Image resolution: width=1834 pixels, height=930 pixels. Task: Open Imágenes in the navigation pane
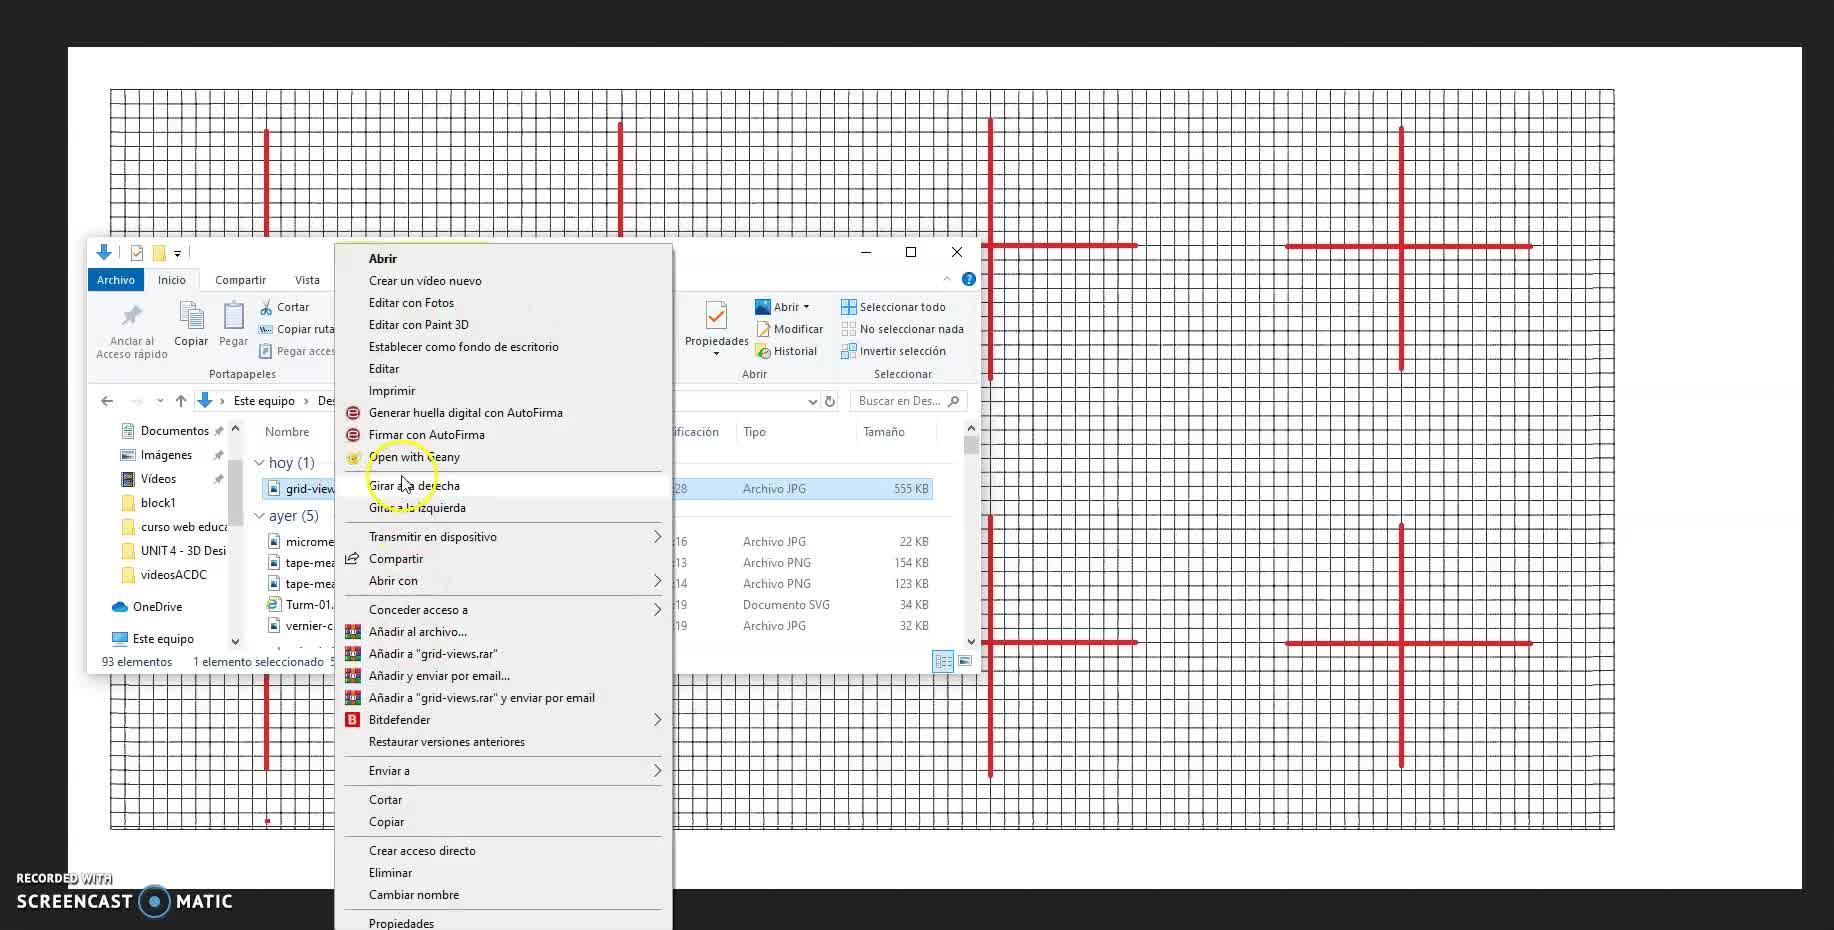[x=166, y=455]
